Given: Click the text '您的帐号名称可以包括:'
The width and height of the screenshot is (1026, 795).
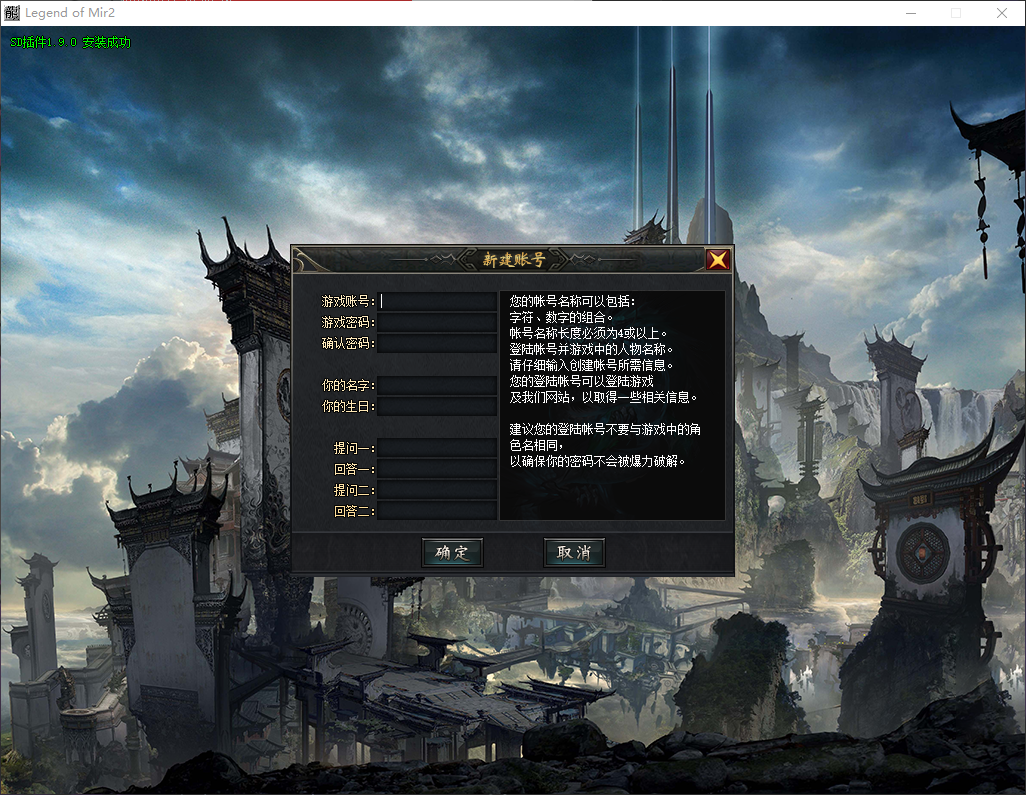Looking at the screenshot, I should tap(572, 301).
